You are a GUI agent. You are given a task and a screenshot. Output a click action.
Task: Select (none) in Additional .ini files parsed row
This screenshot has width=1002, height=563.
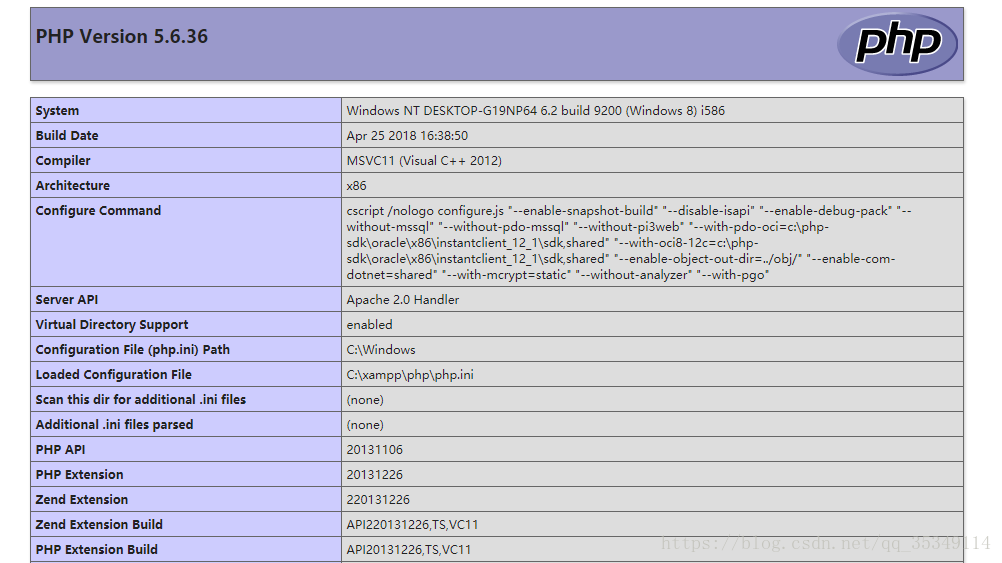[365, 424]
